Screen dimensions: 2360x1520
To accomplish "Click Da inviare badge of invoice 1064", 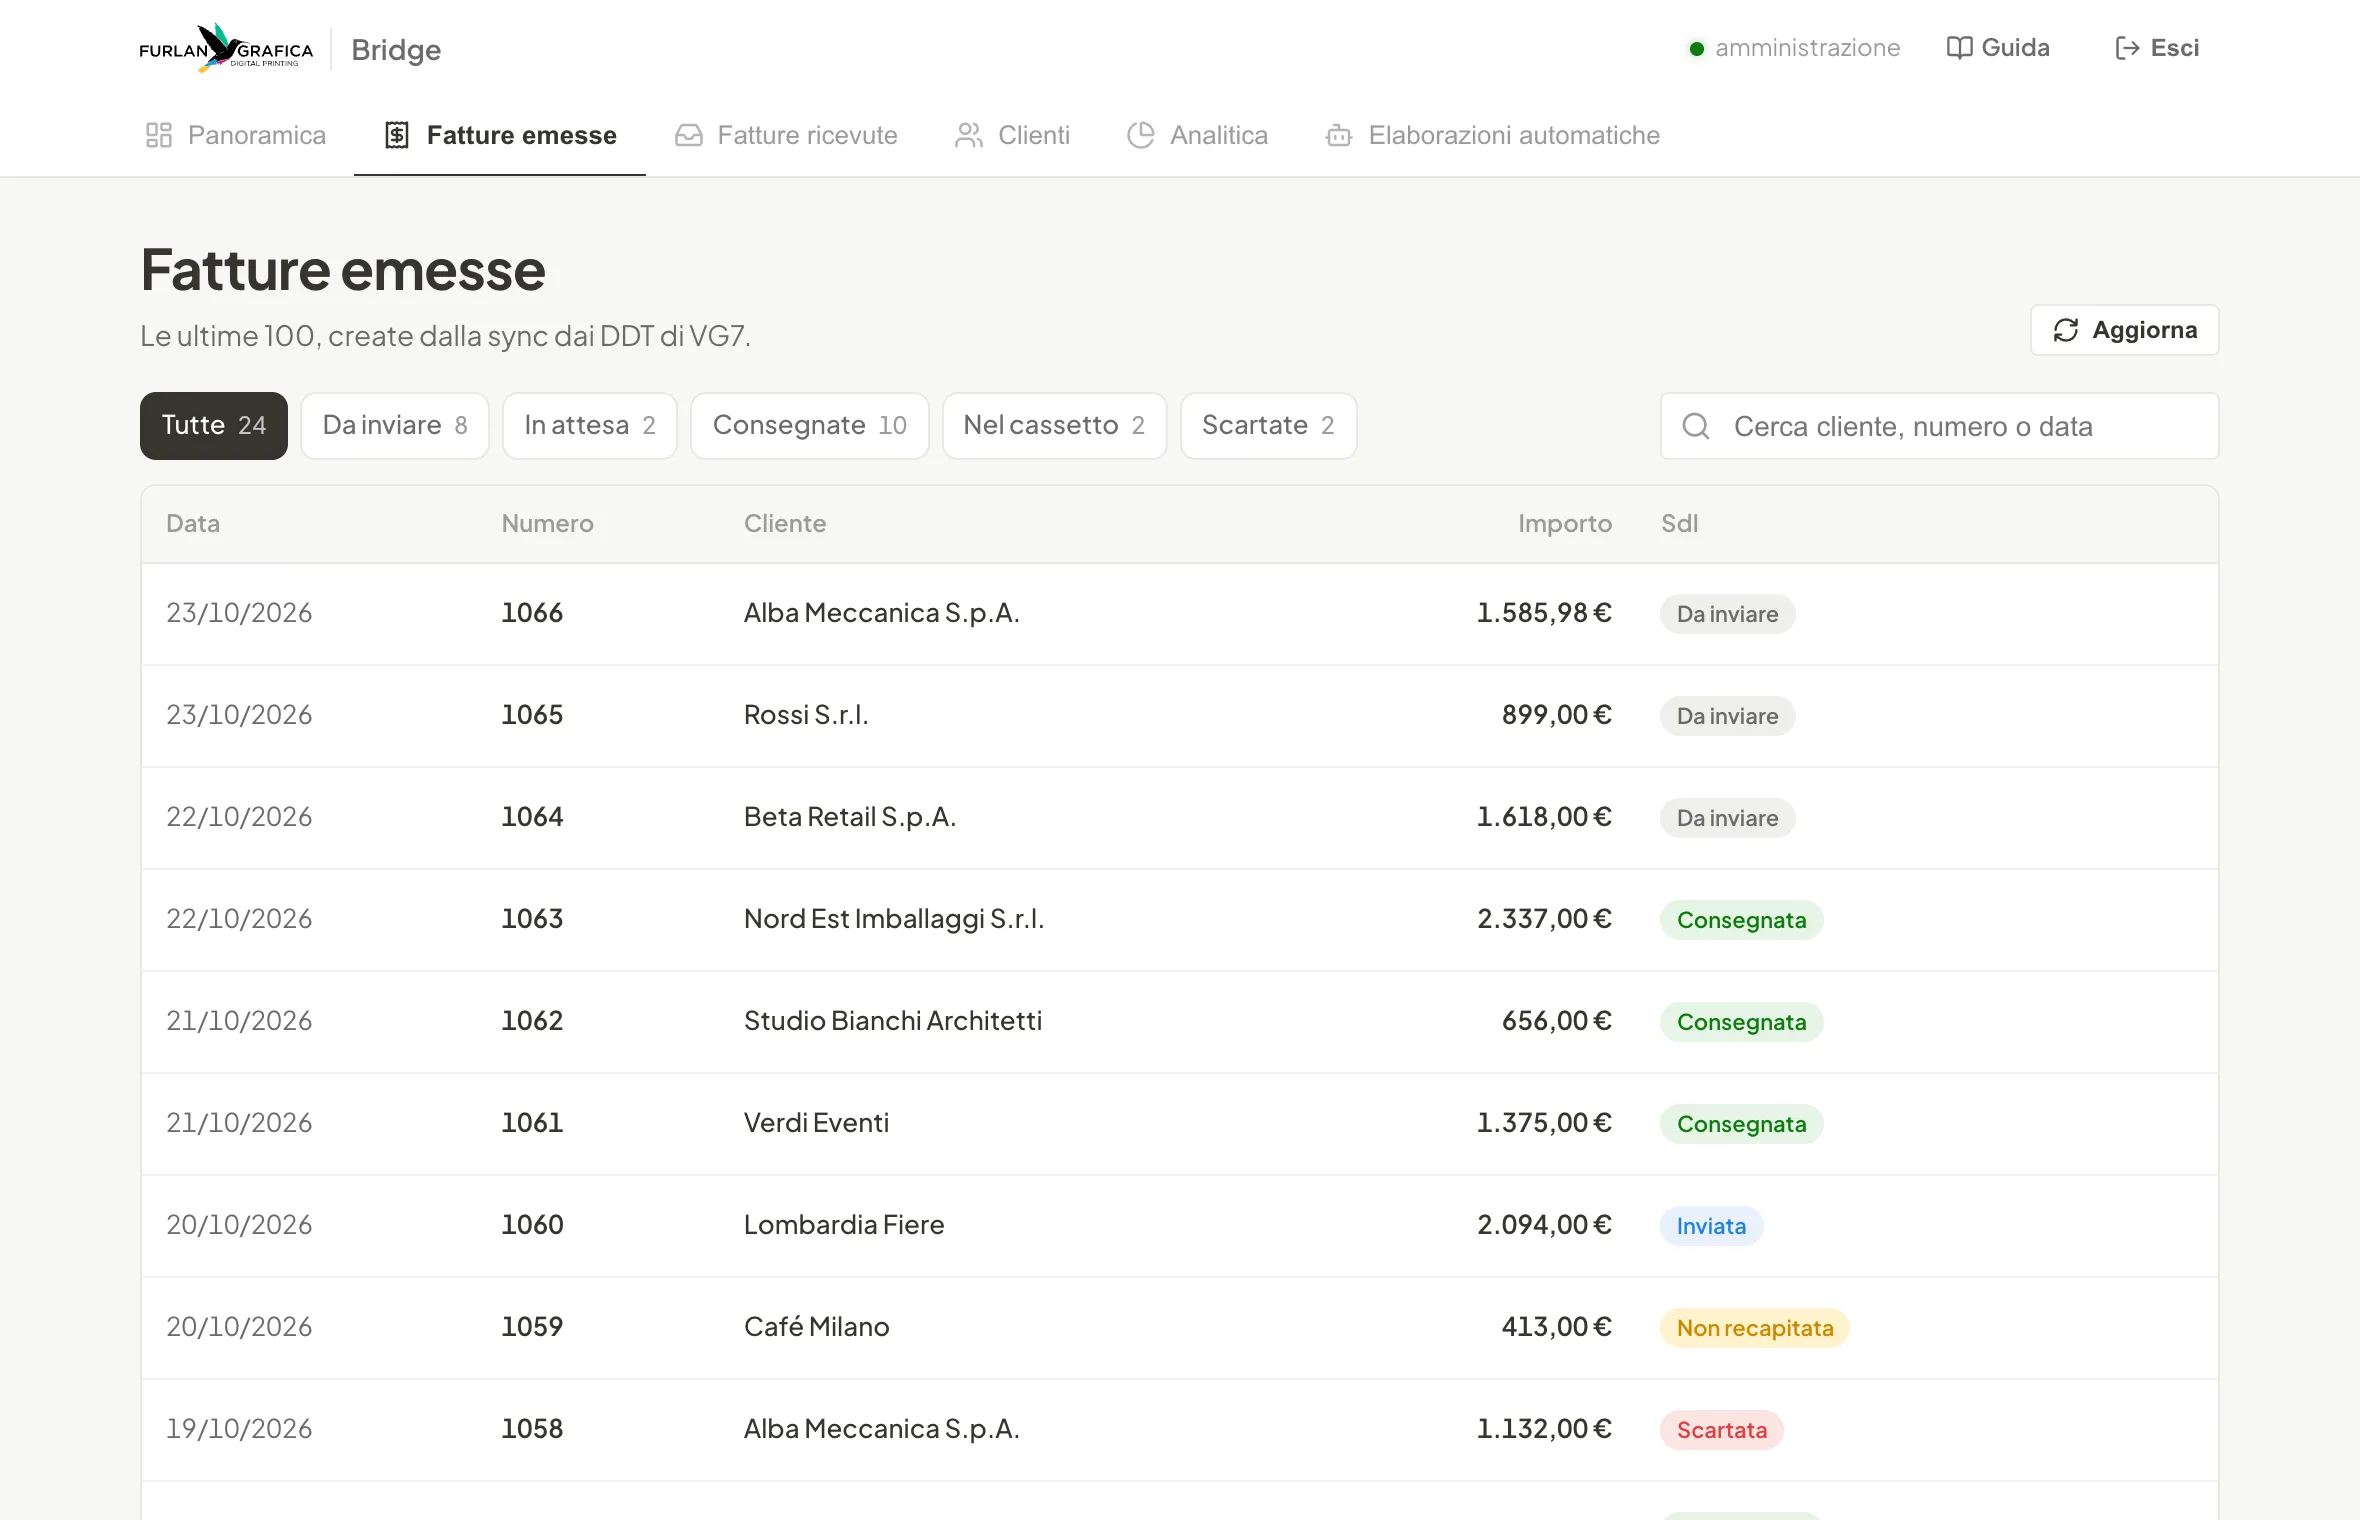I will tap(1728, 818).
